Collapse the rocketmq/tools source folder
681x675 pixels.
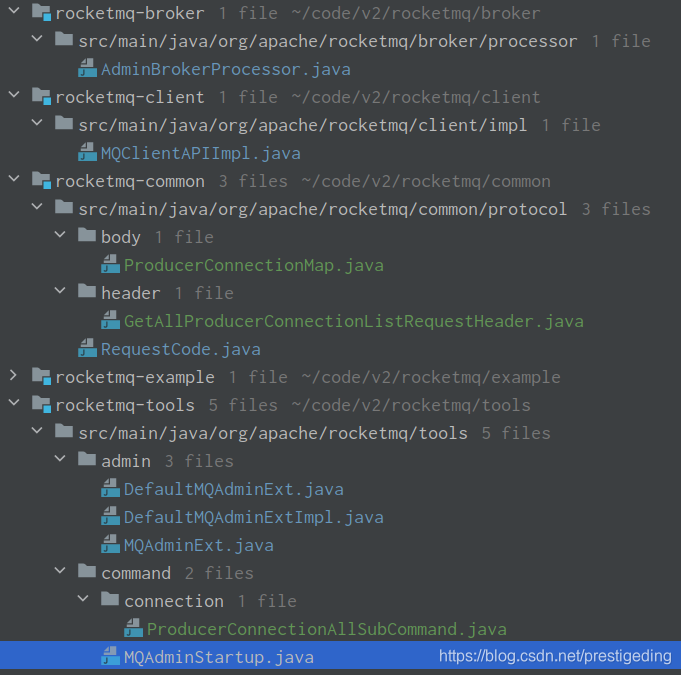(37, 430)
